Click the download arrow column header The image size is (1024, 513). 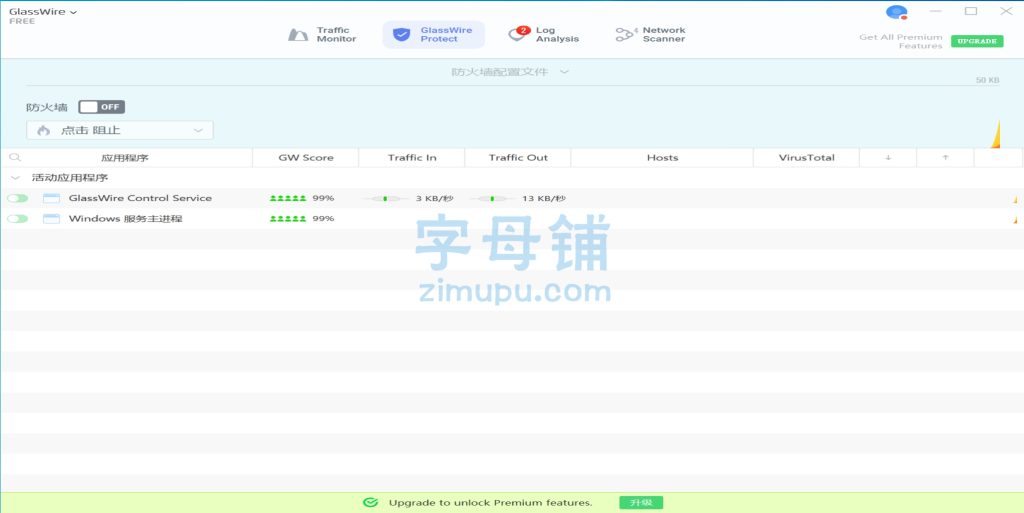888,157
